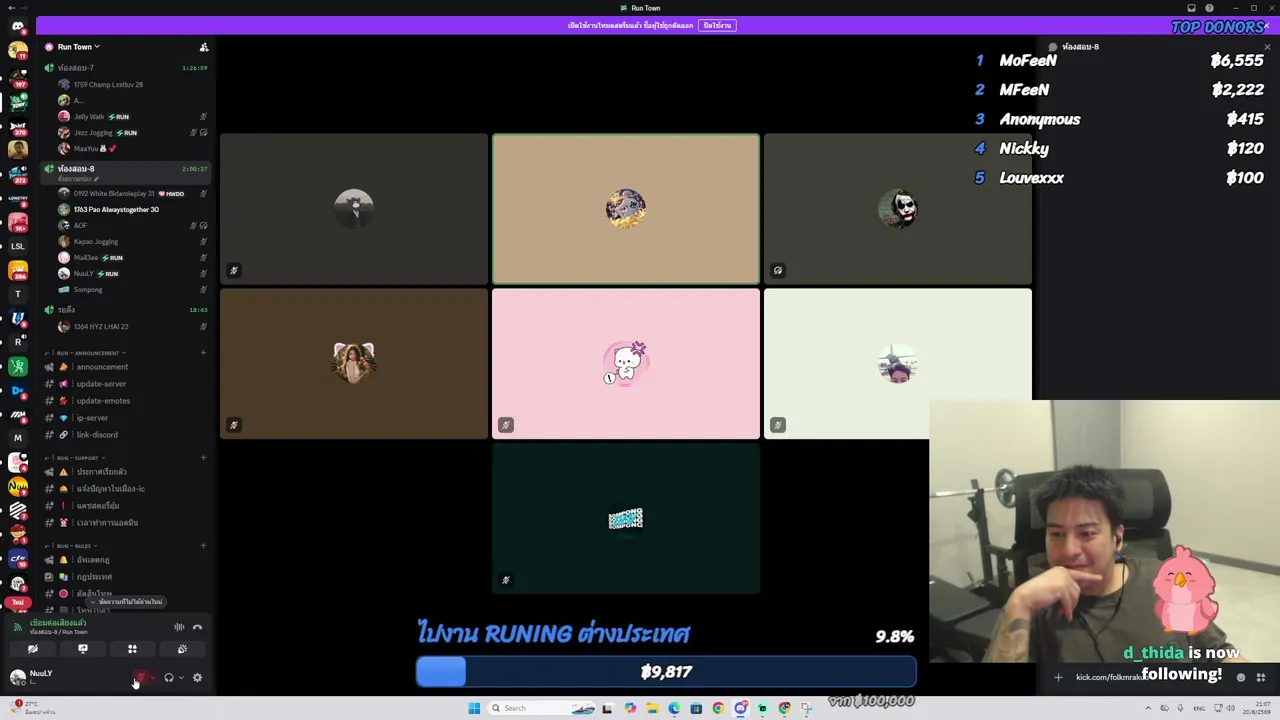Open the soundboard button in voice panel
The height and width of the screenshot is (720, 1280).
tap(182, 649)
